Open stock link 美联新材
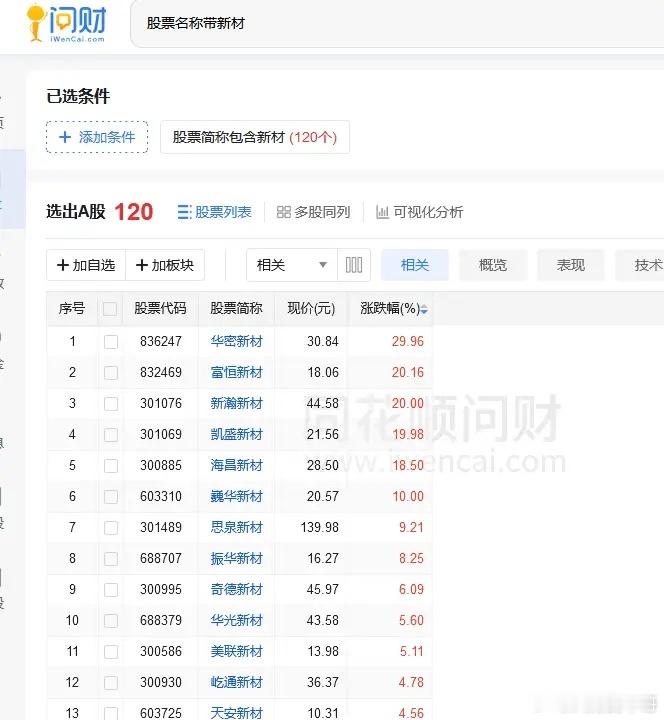 tap(236, 651)
